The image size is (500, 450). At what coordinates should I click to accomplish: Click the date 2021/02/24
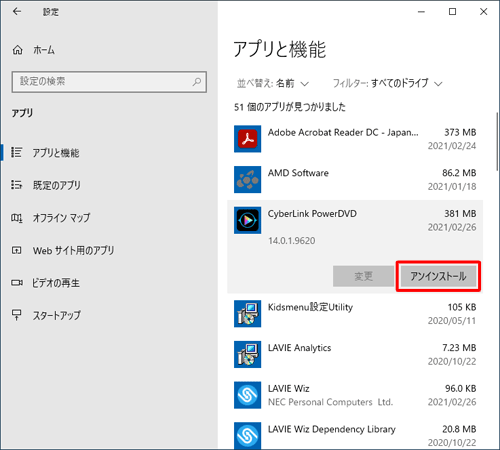(452, 146)
